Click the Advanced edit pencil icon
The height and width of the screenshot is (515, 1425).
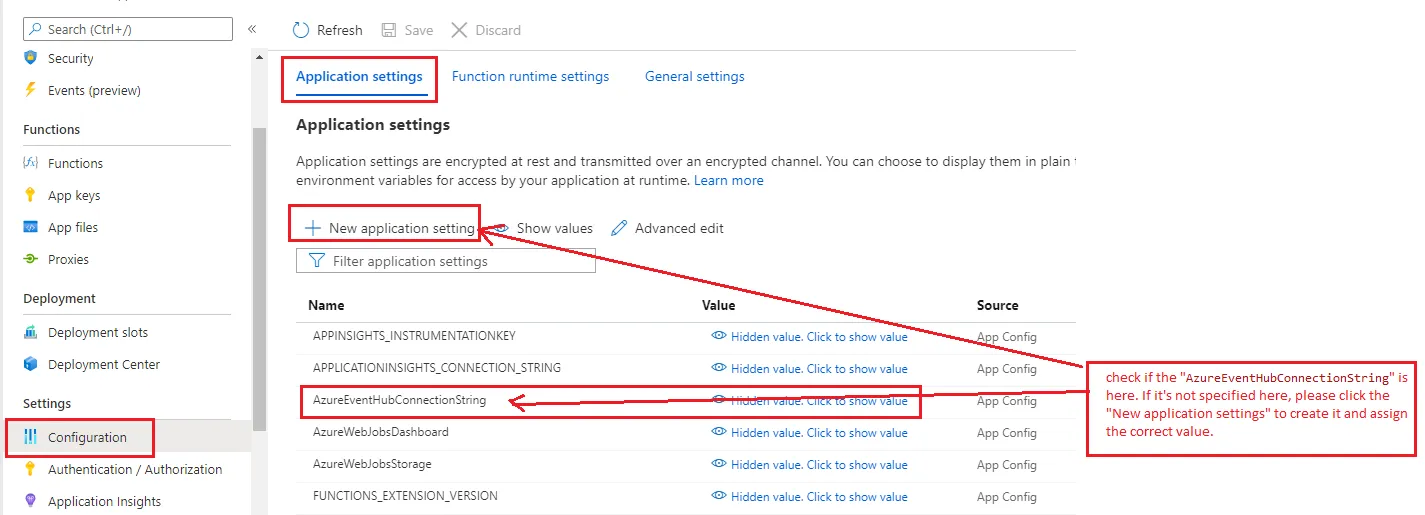(x=619, y=228)
